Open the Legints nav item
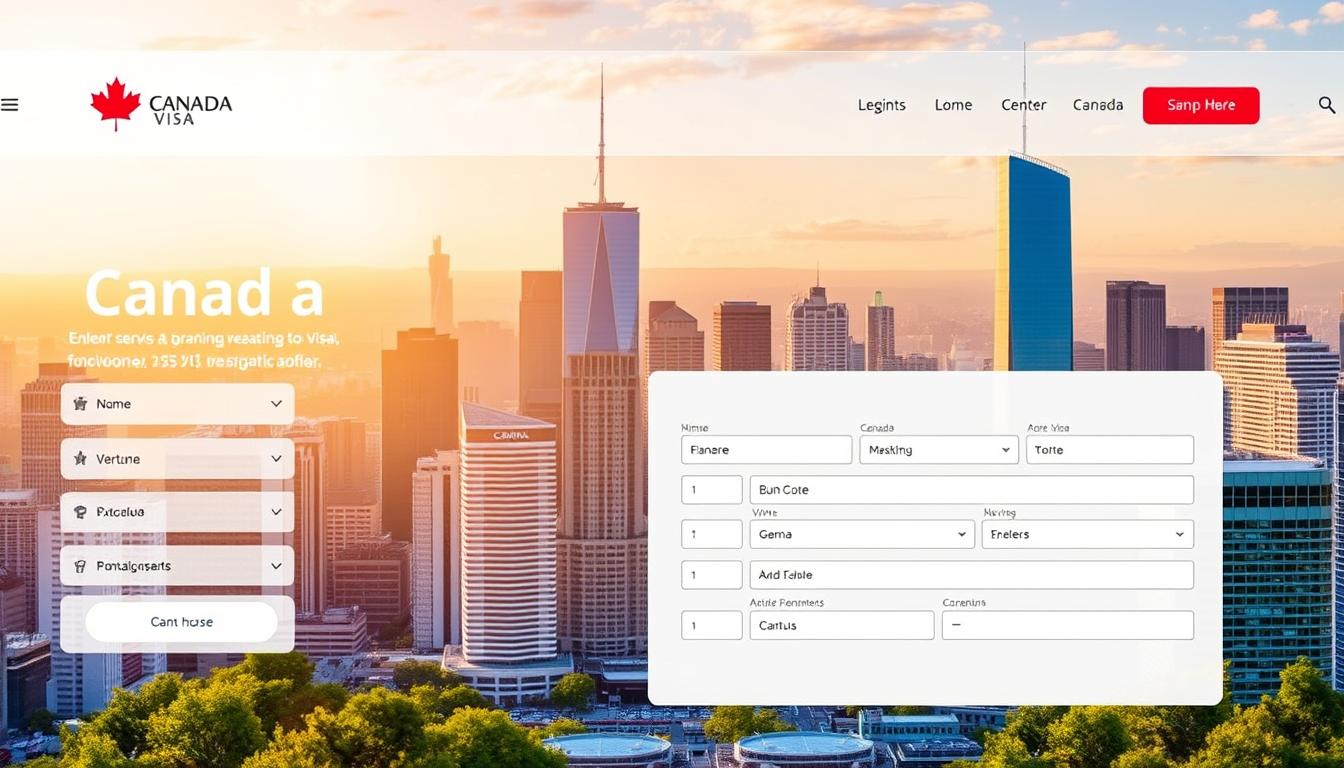The width and height of the screenshot is (1344, 768). tap(881, 105)
